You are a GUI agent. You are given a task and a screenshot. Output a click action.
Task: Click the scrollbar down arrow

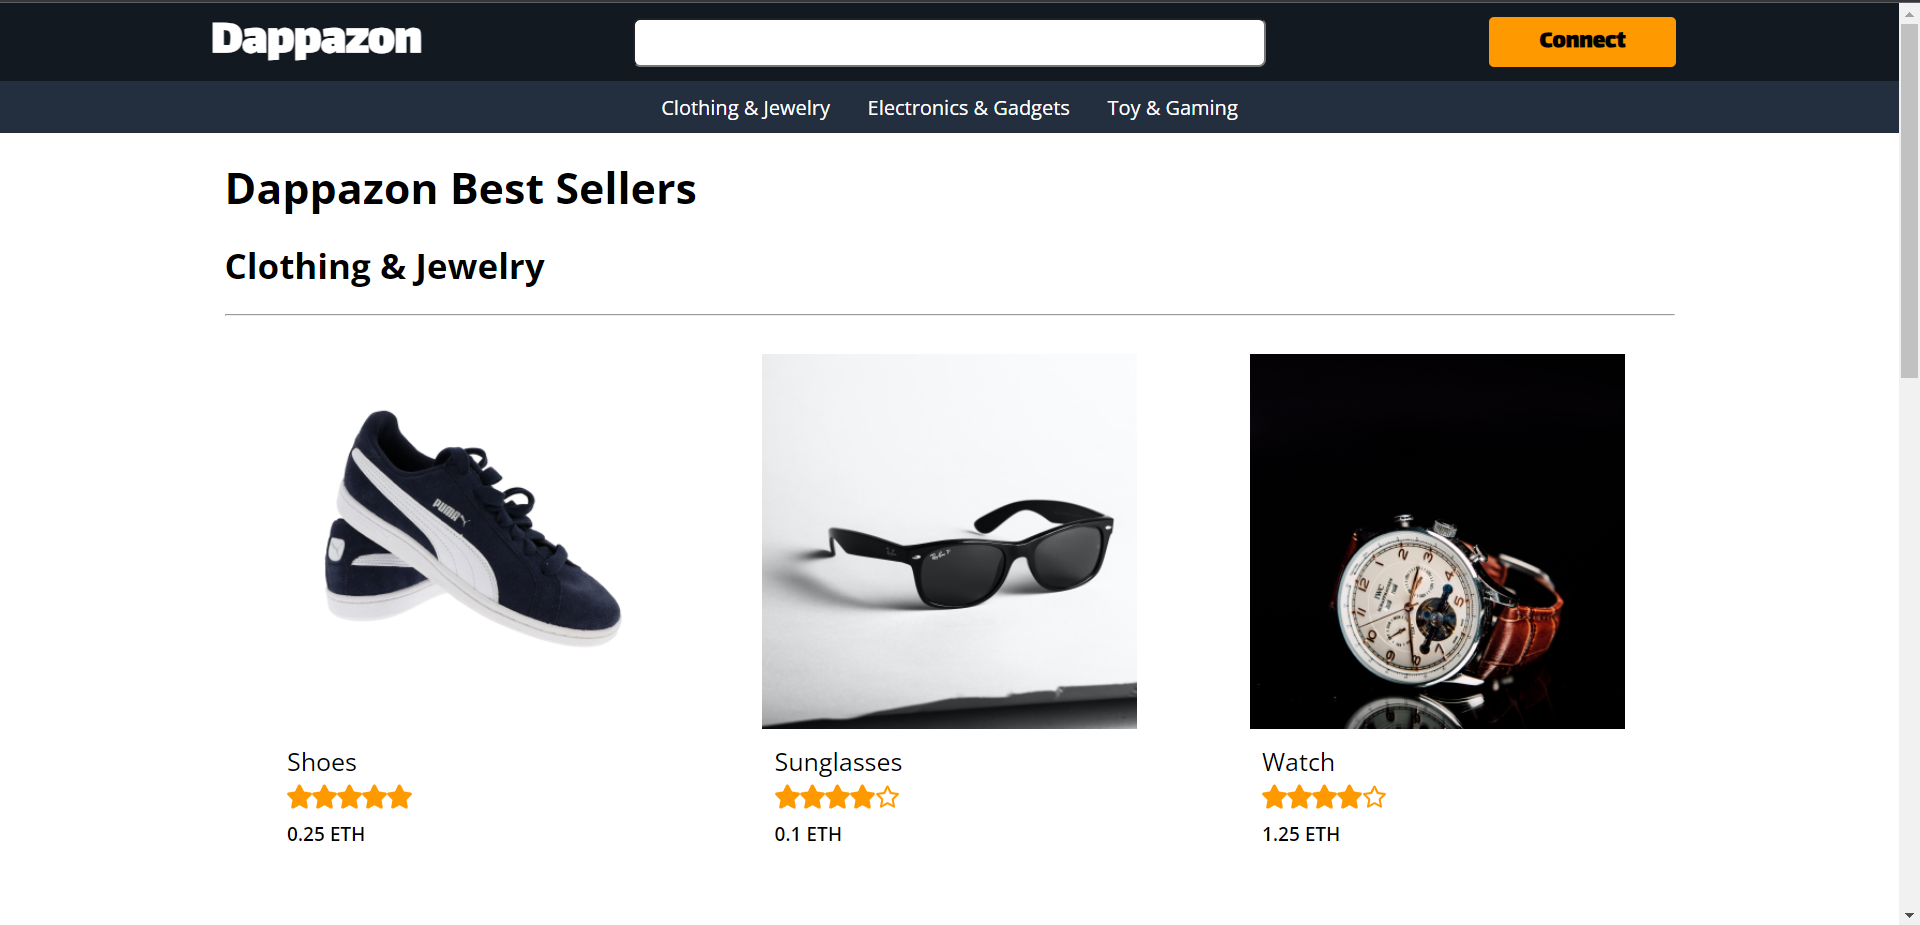pos(1909,915)
